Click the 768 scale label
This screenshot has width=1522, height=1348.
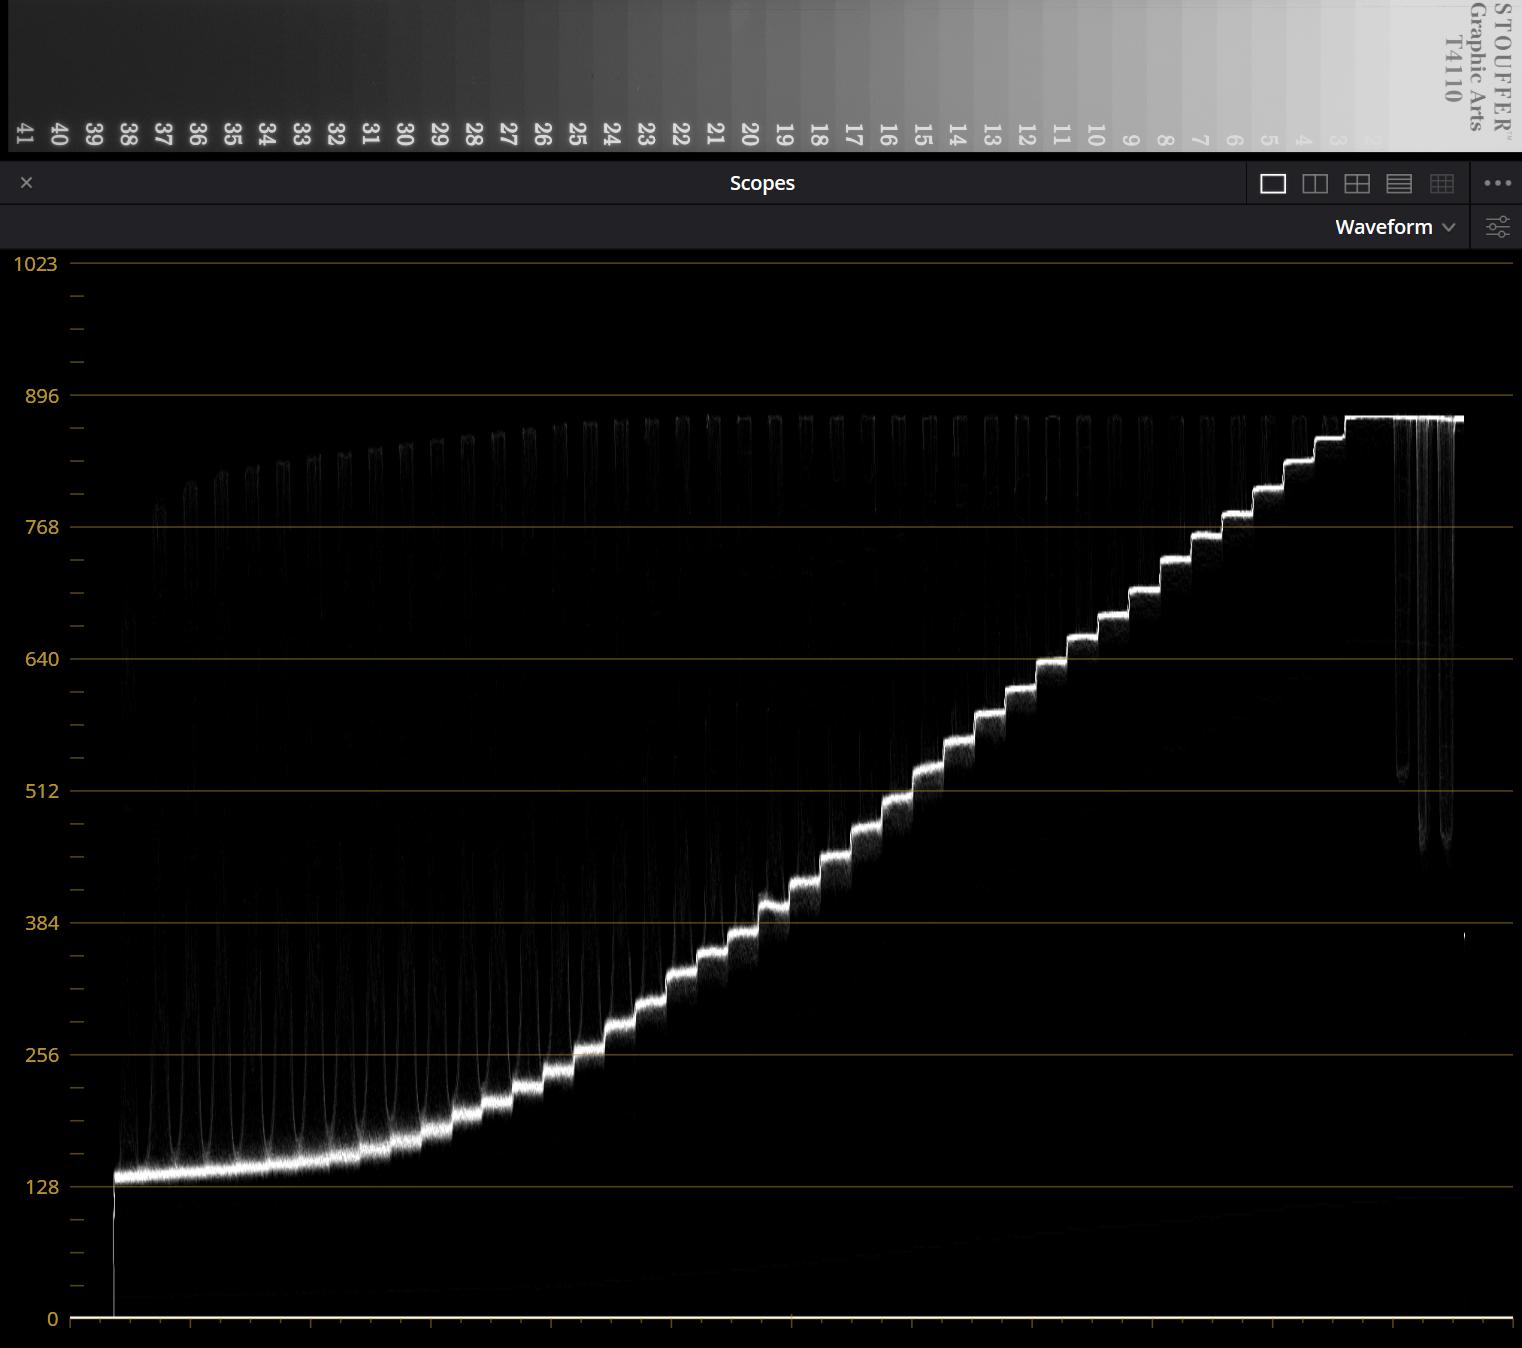(x=42, y=527)
